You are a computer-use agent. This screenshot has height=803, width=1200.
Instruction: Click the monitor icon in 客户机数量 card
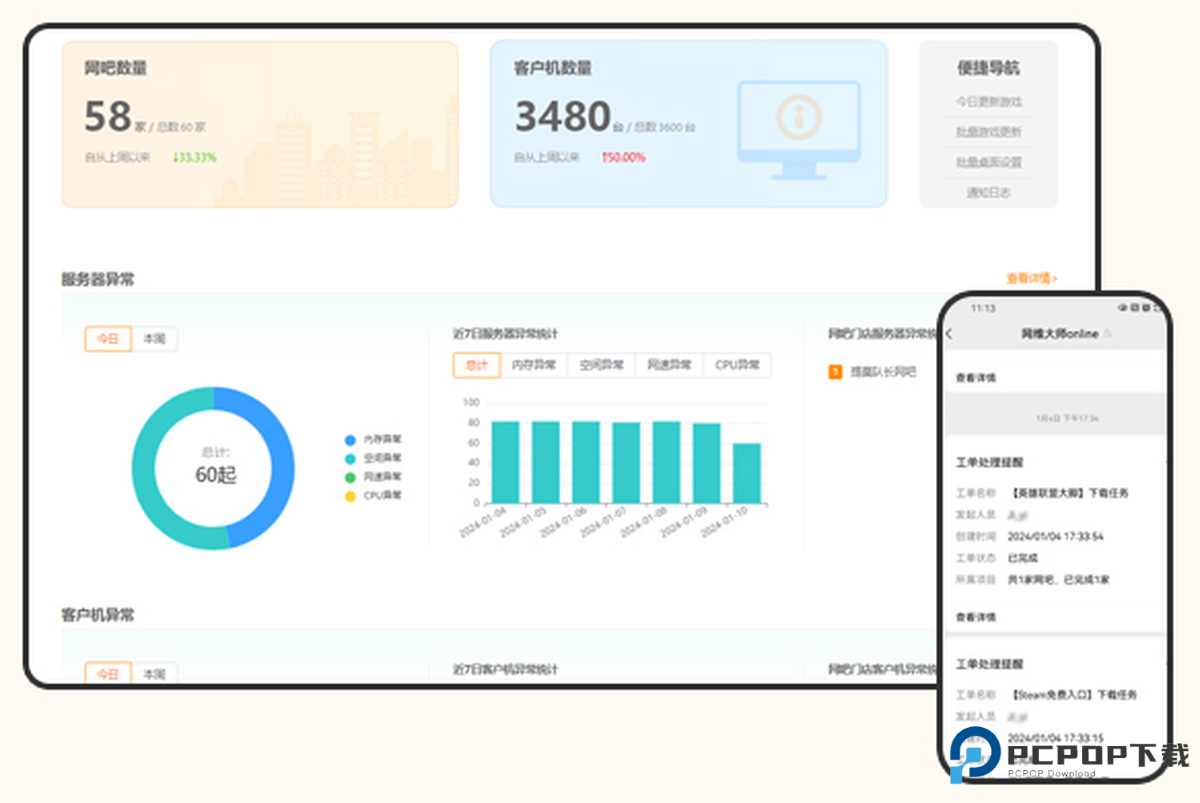798,125
